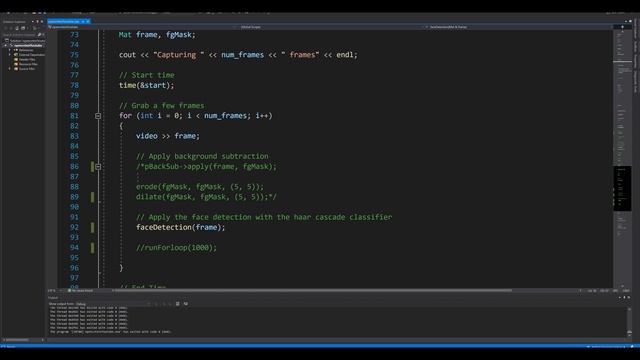Select the highlighted project in Solution Explorer
640x360 pixels.
pyautogui.click(x=26, y=45)
